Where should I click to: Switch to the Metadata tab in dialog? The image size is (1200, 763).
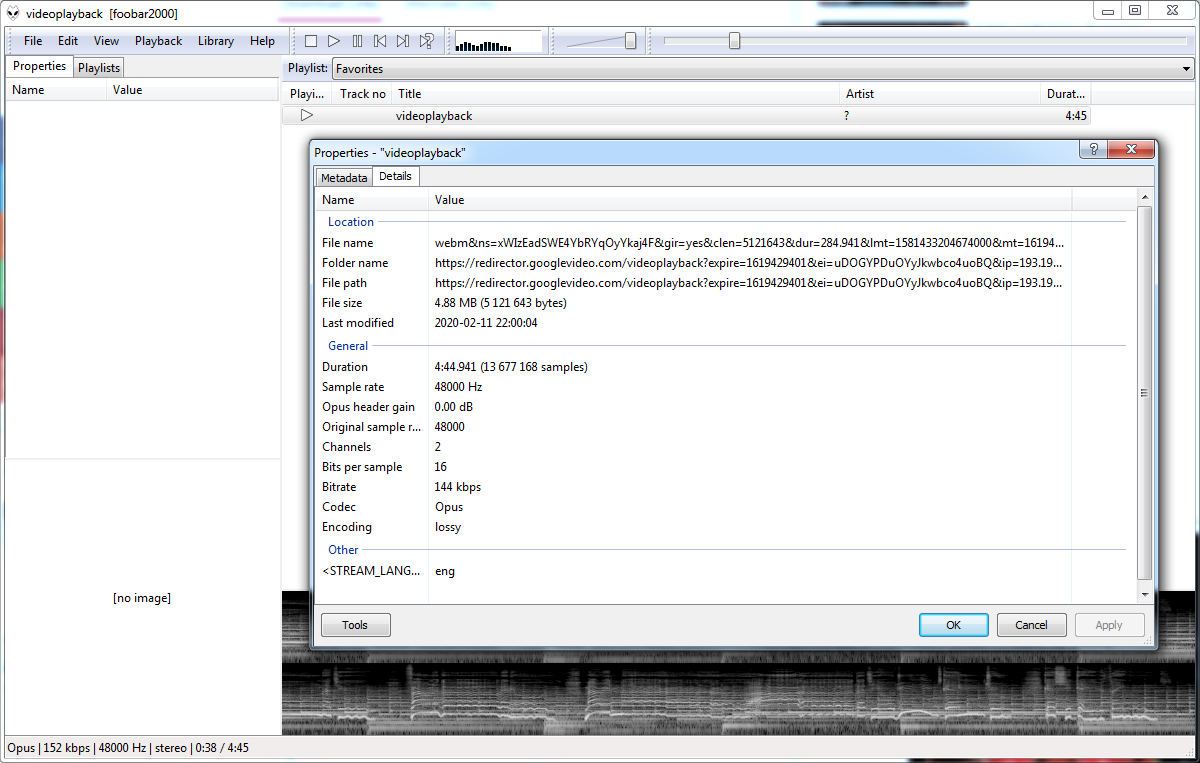tap(344, 178)
